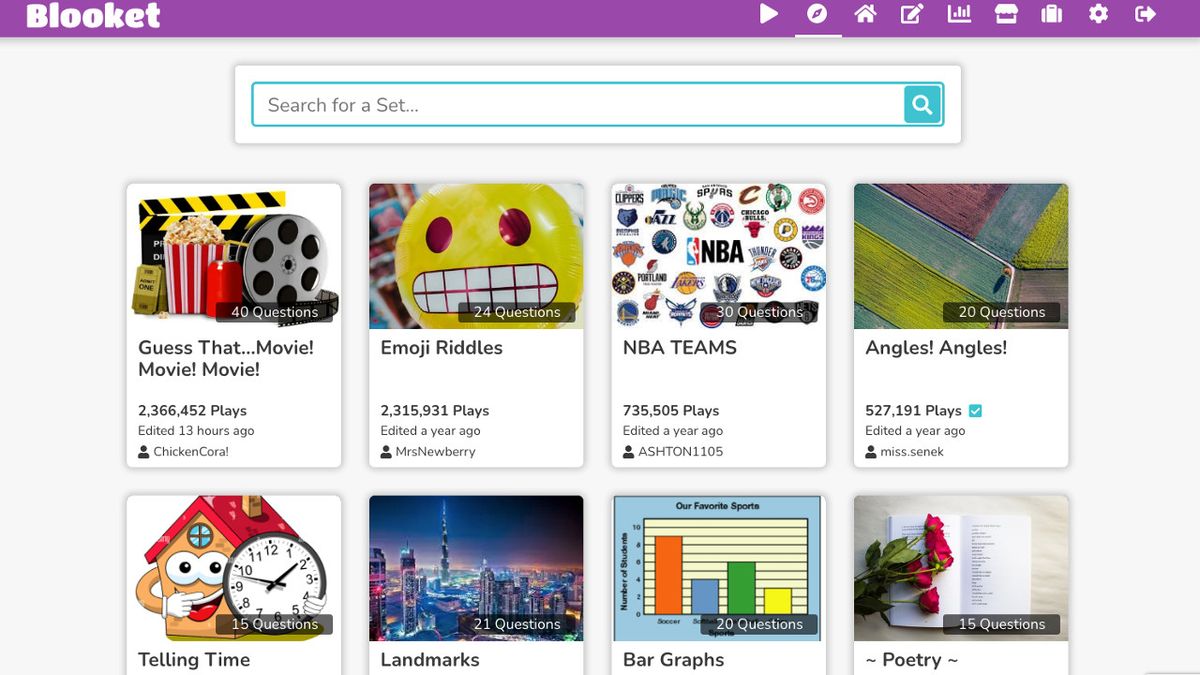Open the Home icon in the navbar
Image resolution: width=1200 pixels, height=675 pixels.
(x=866, y=14)
